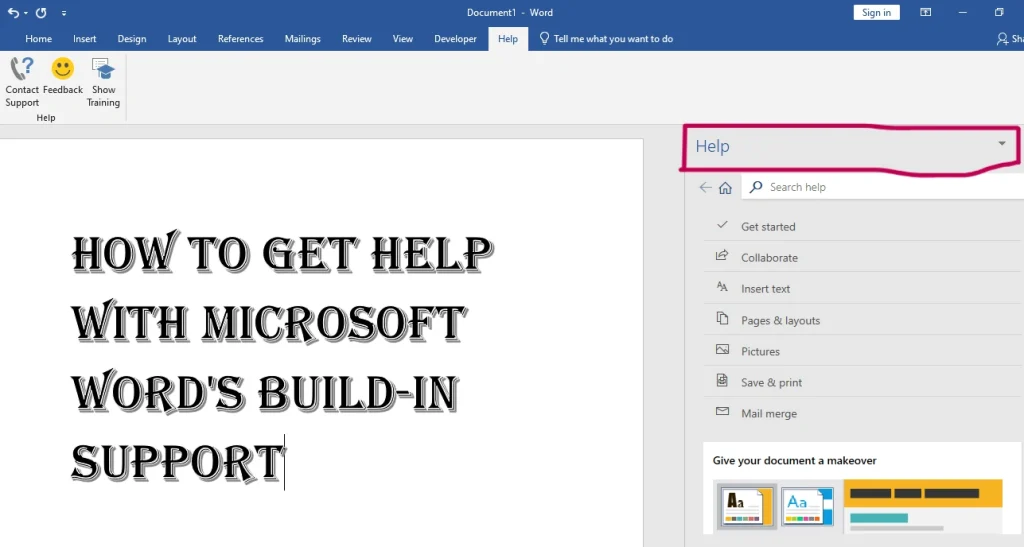Image resolution: width=1024 pixels, height=547 pixels.
Task: Select the Help ribbon tab
Action: pos(507,39)
